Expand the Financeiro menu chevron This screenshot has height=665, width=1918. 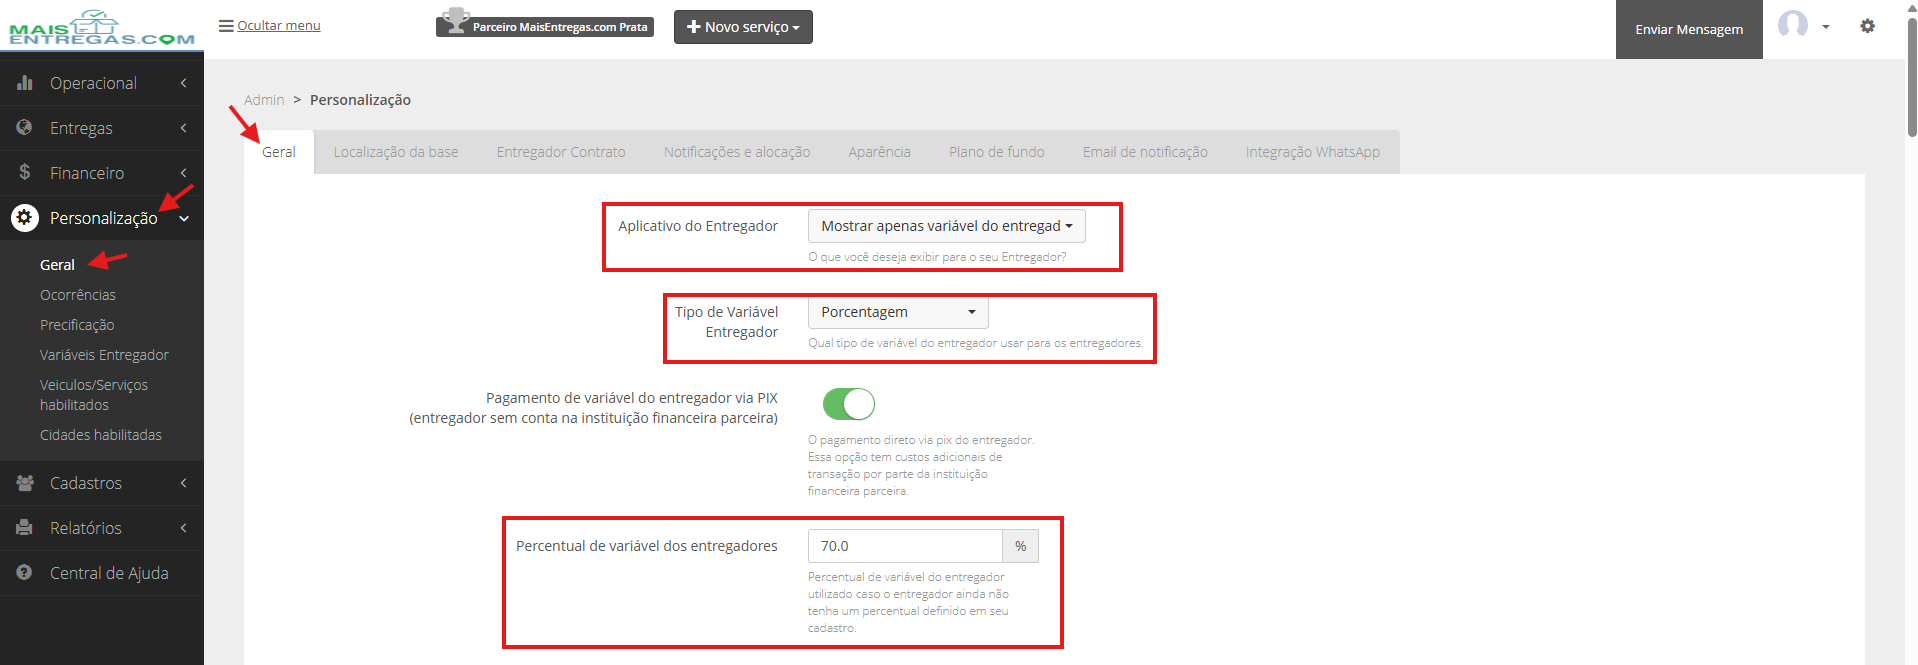[x=184, y=173]
